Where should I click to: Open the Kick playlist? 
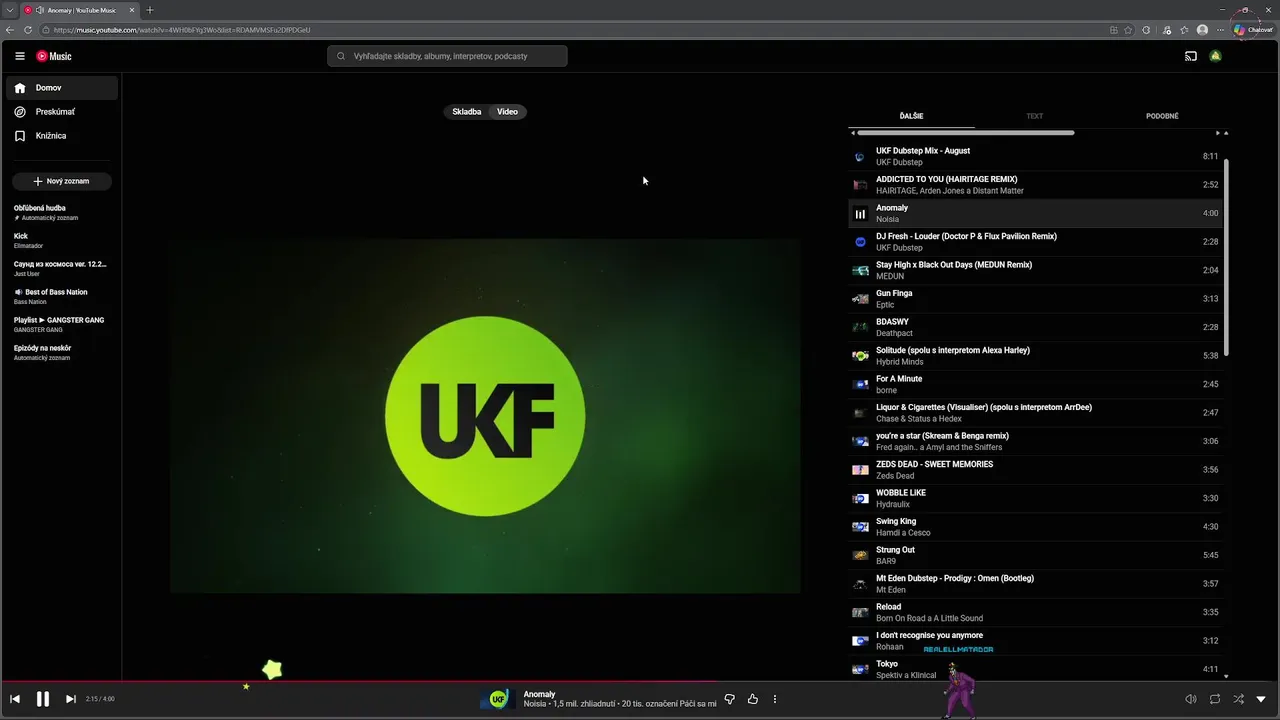62,240
